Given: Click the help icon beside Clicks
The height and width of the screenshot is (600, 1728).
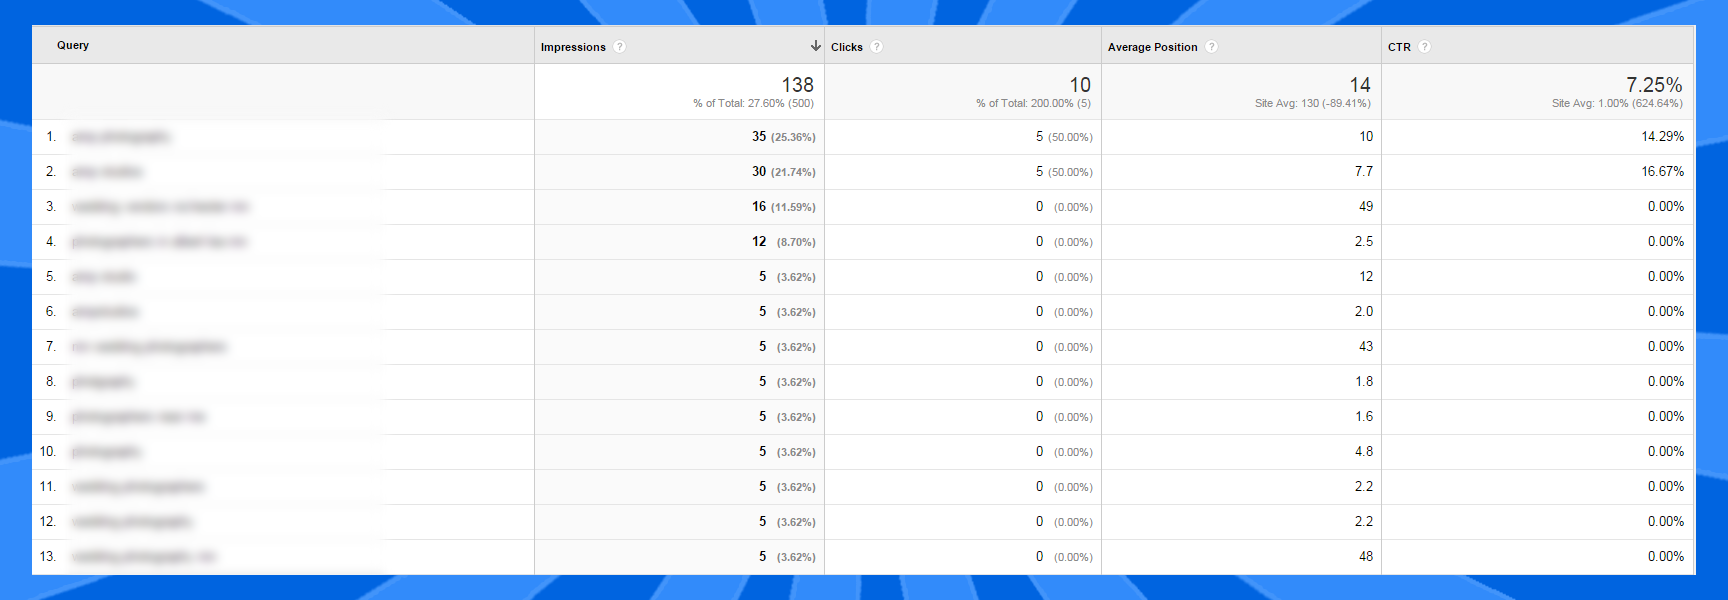Looking at the screenshot, I should click(876, 47).
